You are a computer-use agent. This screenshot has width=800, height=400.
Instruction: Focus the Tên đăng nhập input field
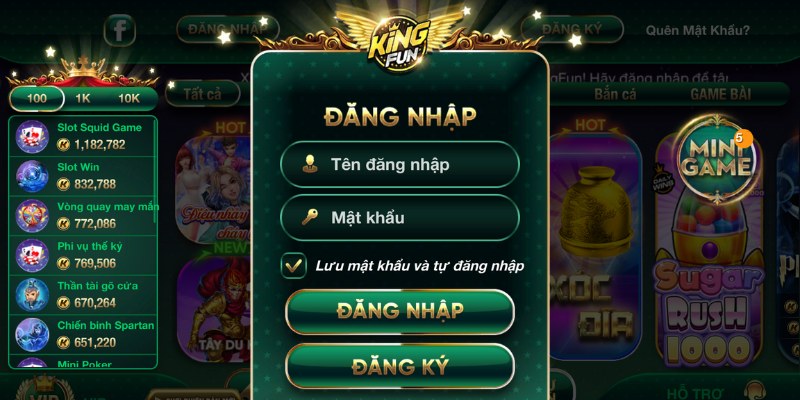(400, 164)
